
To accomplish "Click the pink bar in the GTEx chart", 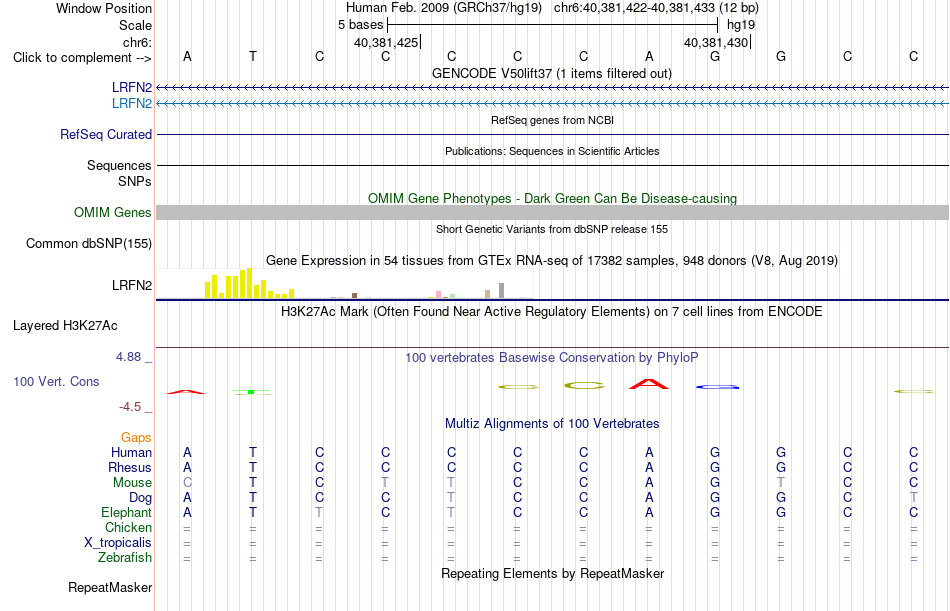I will (x=438, y=295).
